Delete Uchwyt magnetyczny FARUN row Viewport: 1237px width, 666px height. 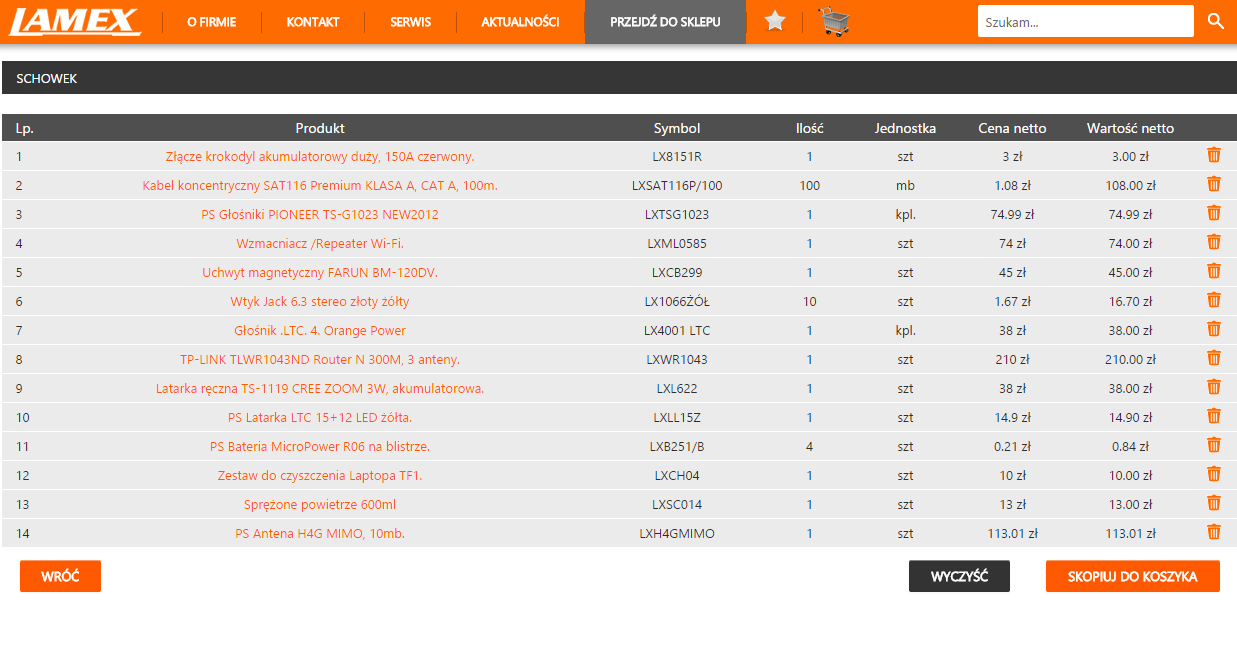pyautogui.click(x=1214, y=271)
